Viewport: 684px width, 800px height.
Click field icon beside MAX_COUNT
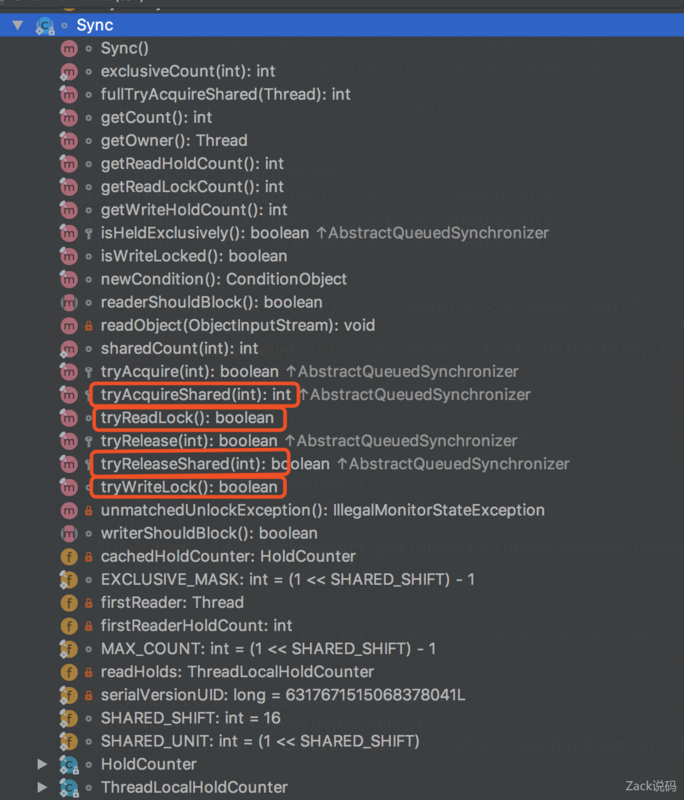69,649
